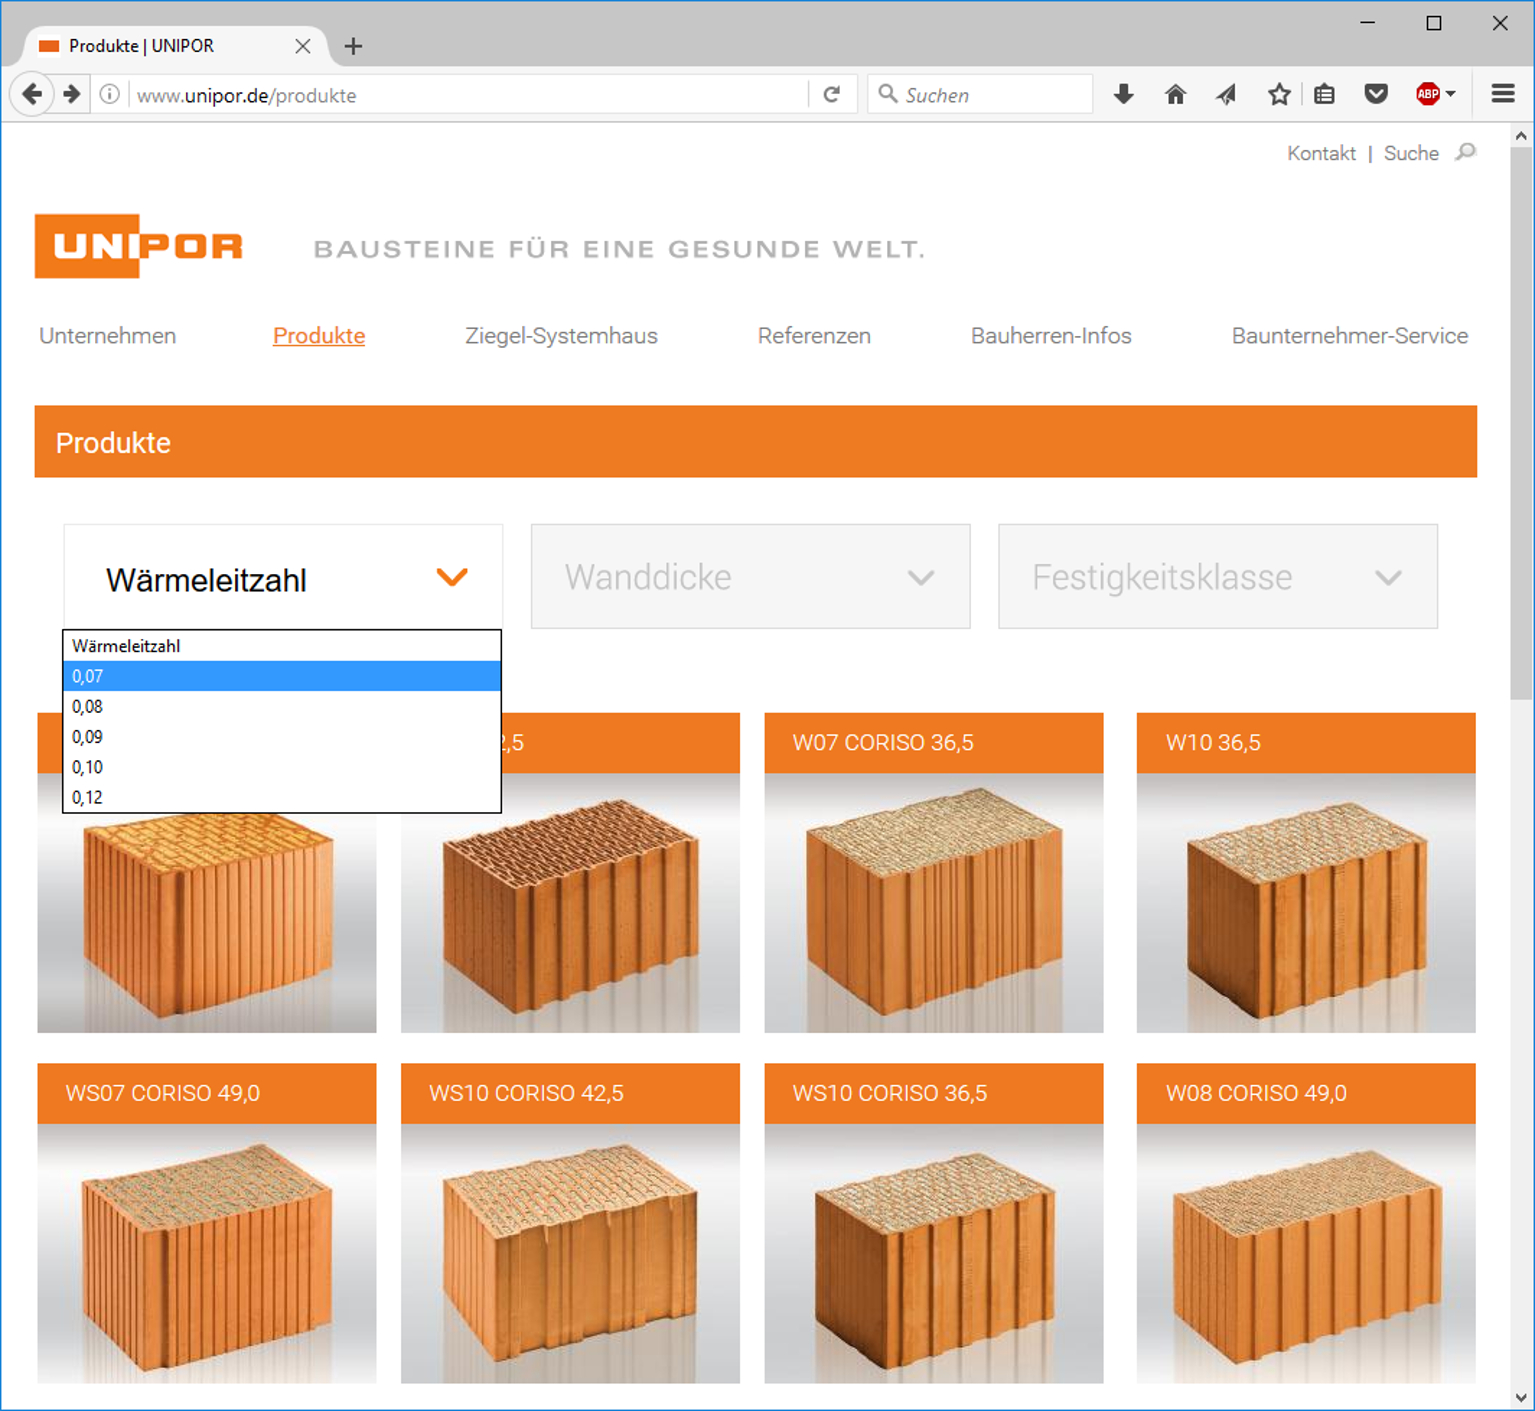This screenshot has width=1535, height=1411.
Task: Select 0,12 in the dropdown list
Action: [282, 797]
